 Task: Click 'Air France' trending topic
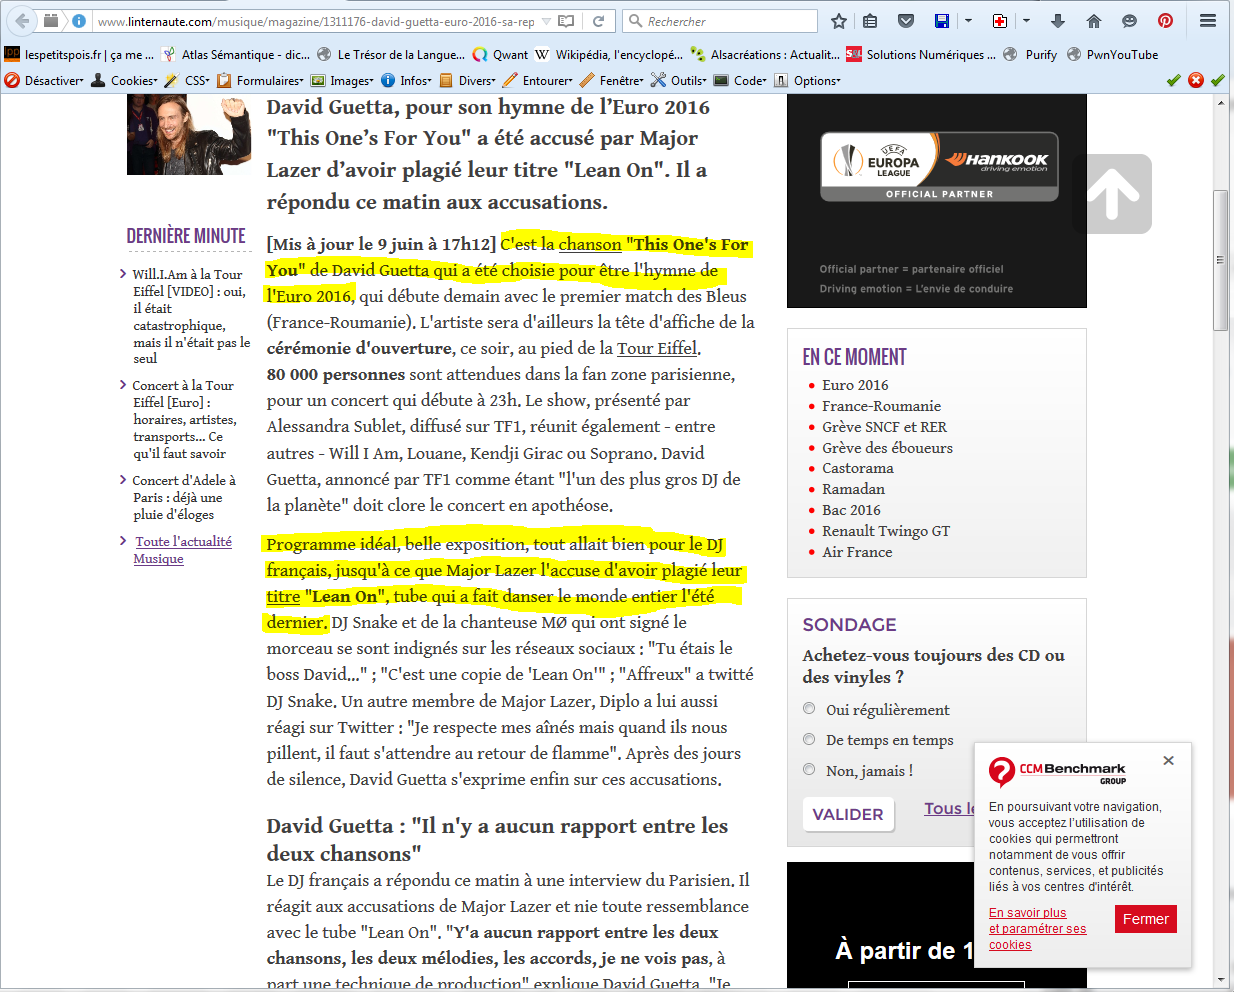pyautogui.click(x=857, y=552)
